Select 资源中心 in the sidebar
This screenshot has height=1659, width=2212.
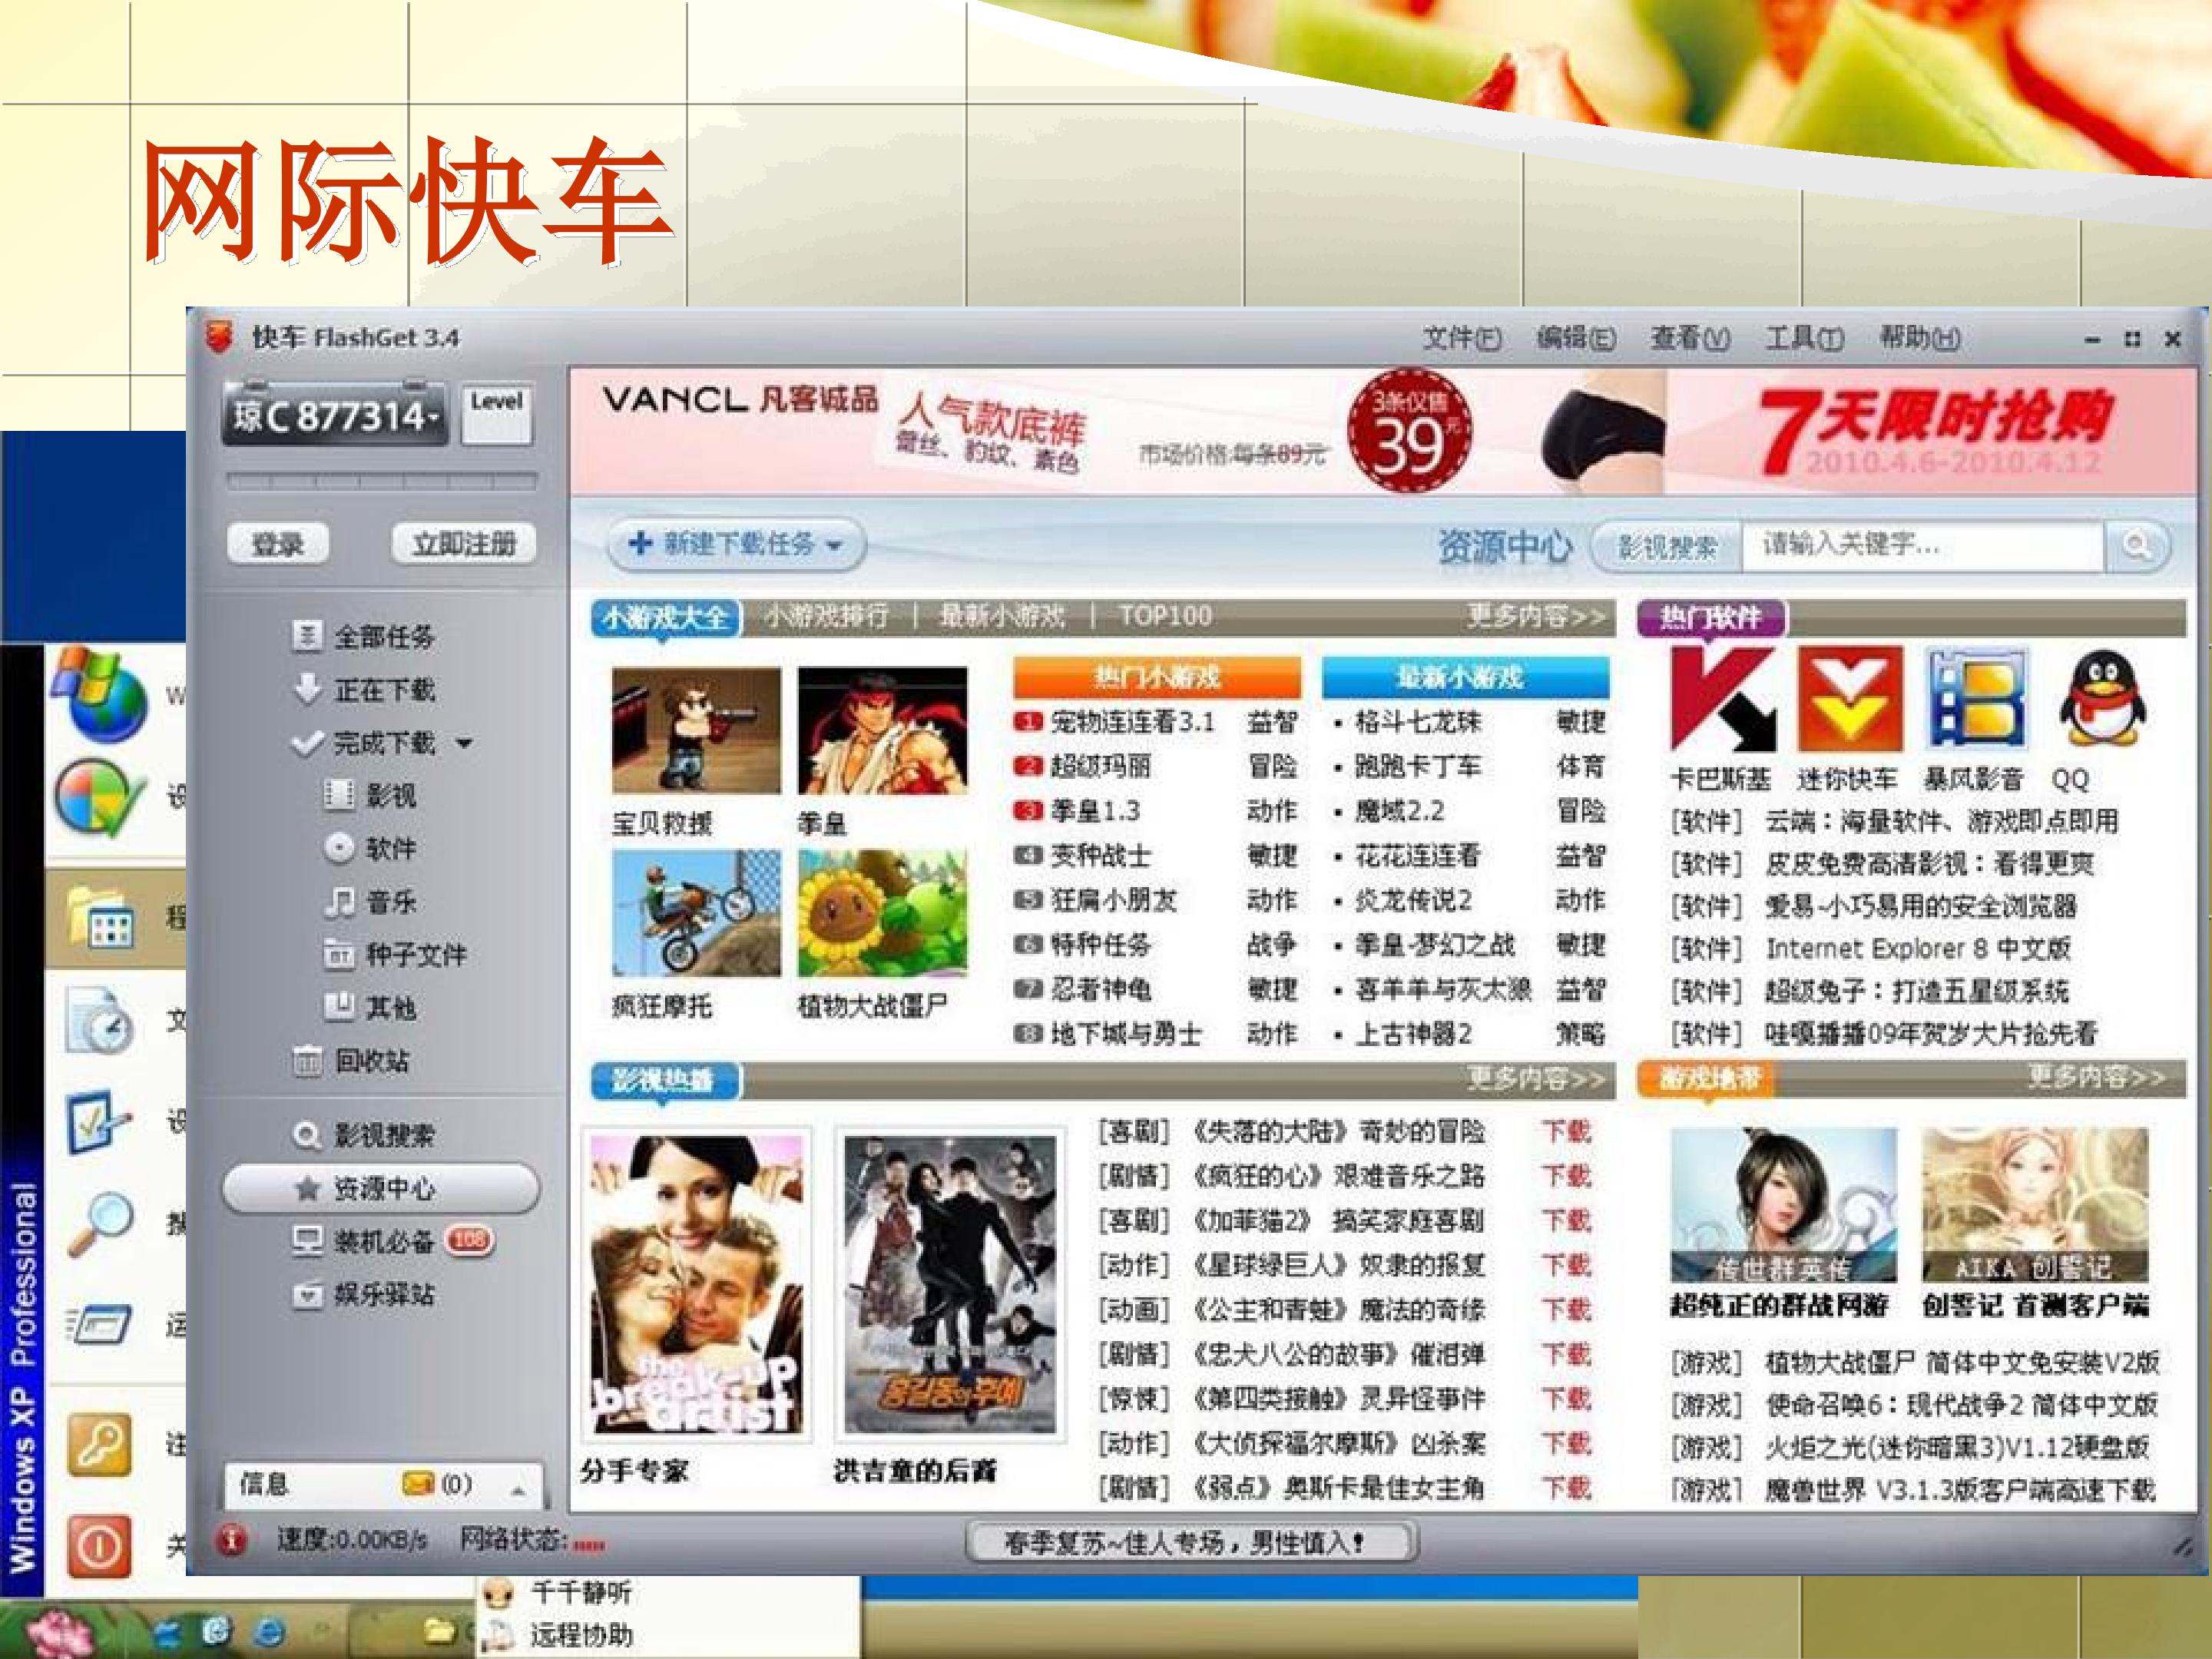(381, 1188)
